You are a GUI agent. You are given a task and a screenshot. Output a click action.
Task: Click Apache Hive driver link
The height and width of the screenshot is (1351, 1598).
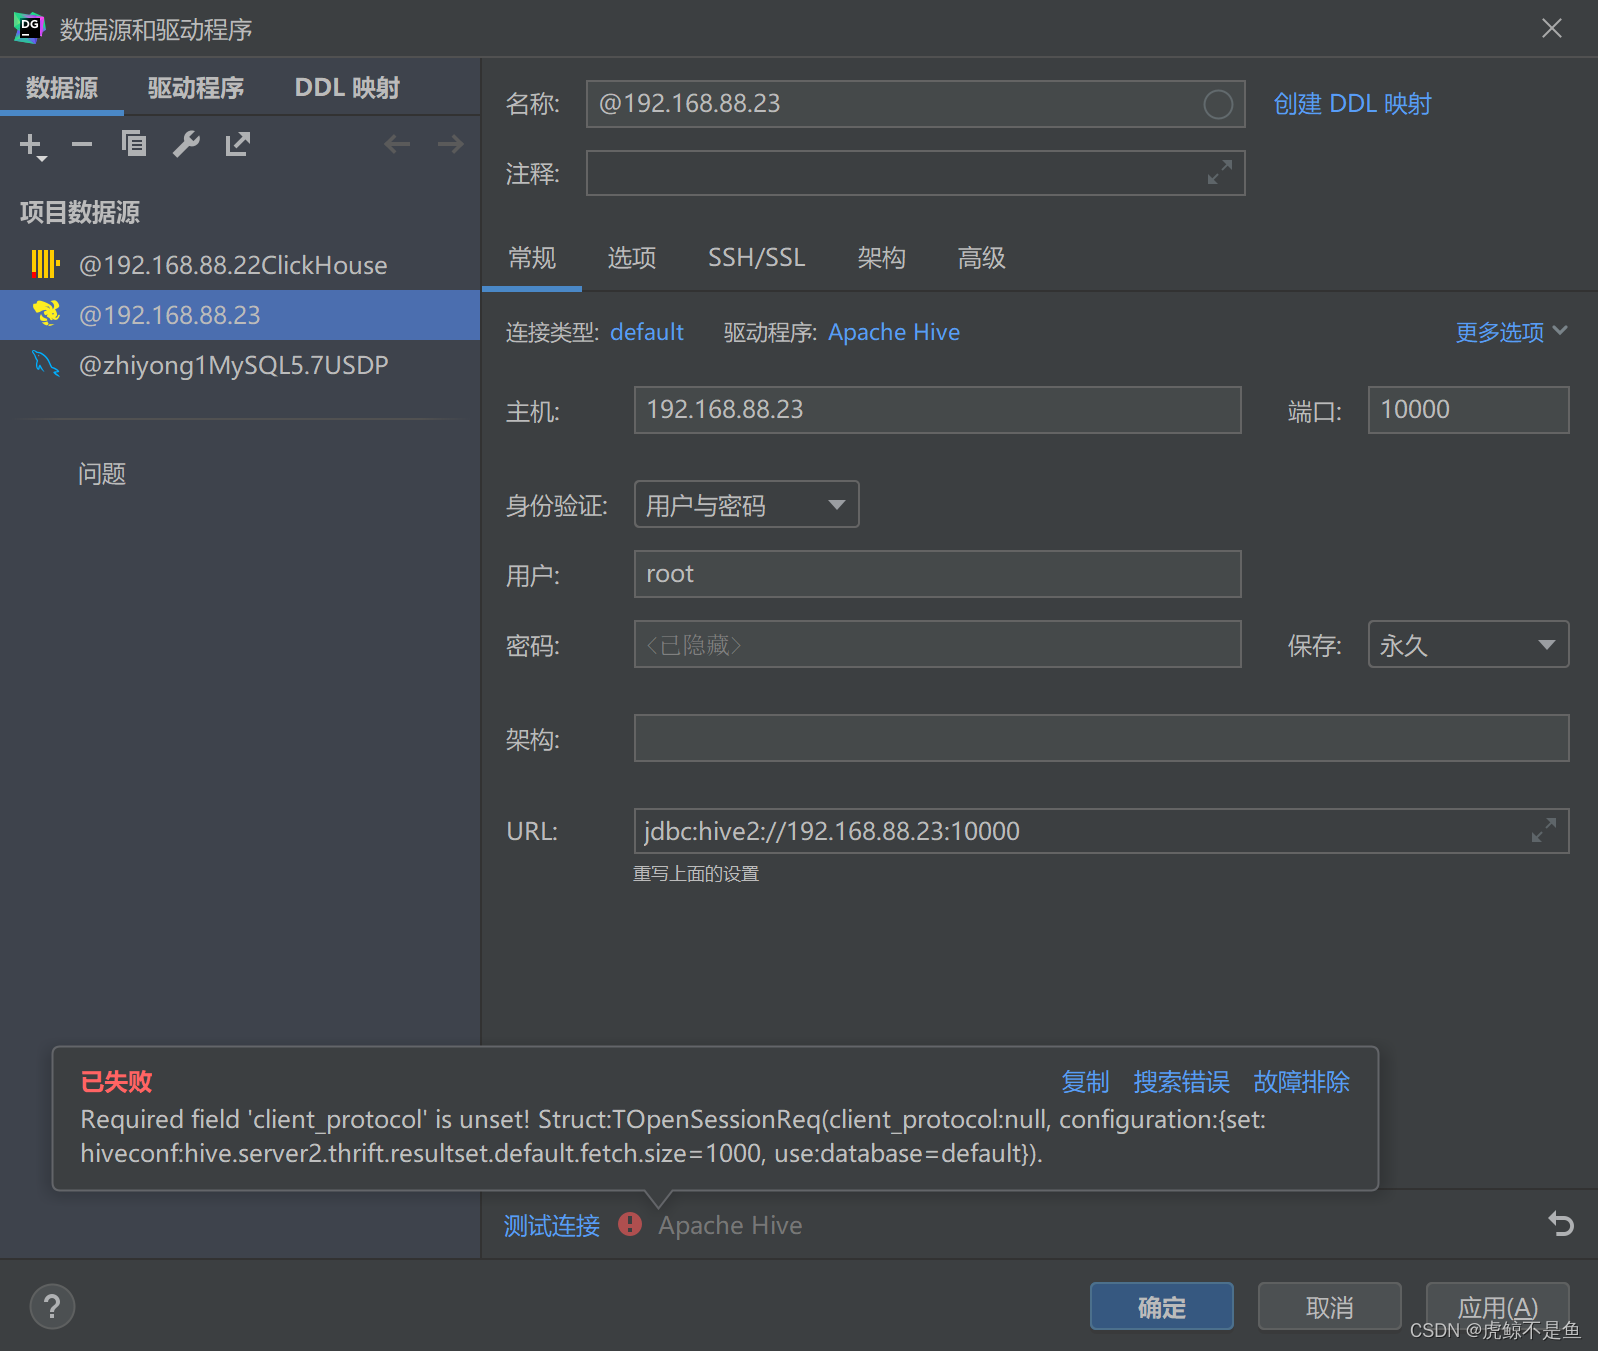(894, 332)
